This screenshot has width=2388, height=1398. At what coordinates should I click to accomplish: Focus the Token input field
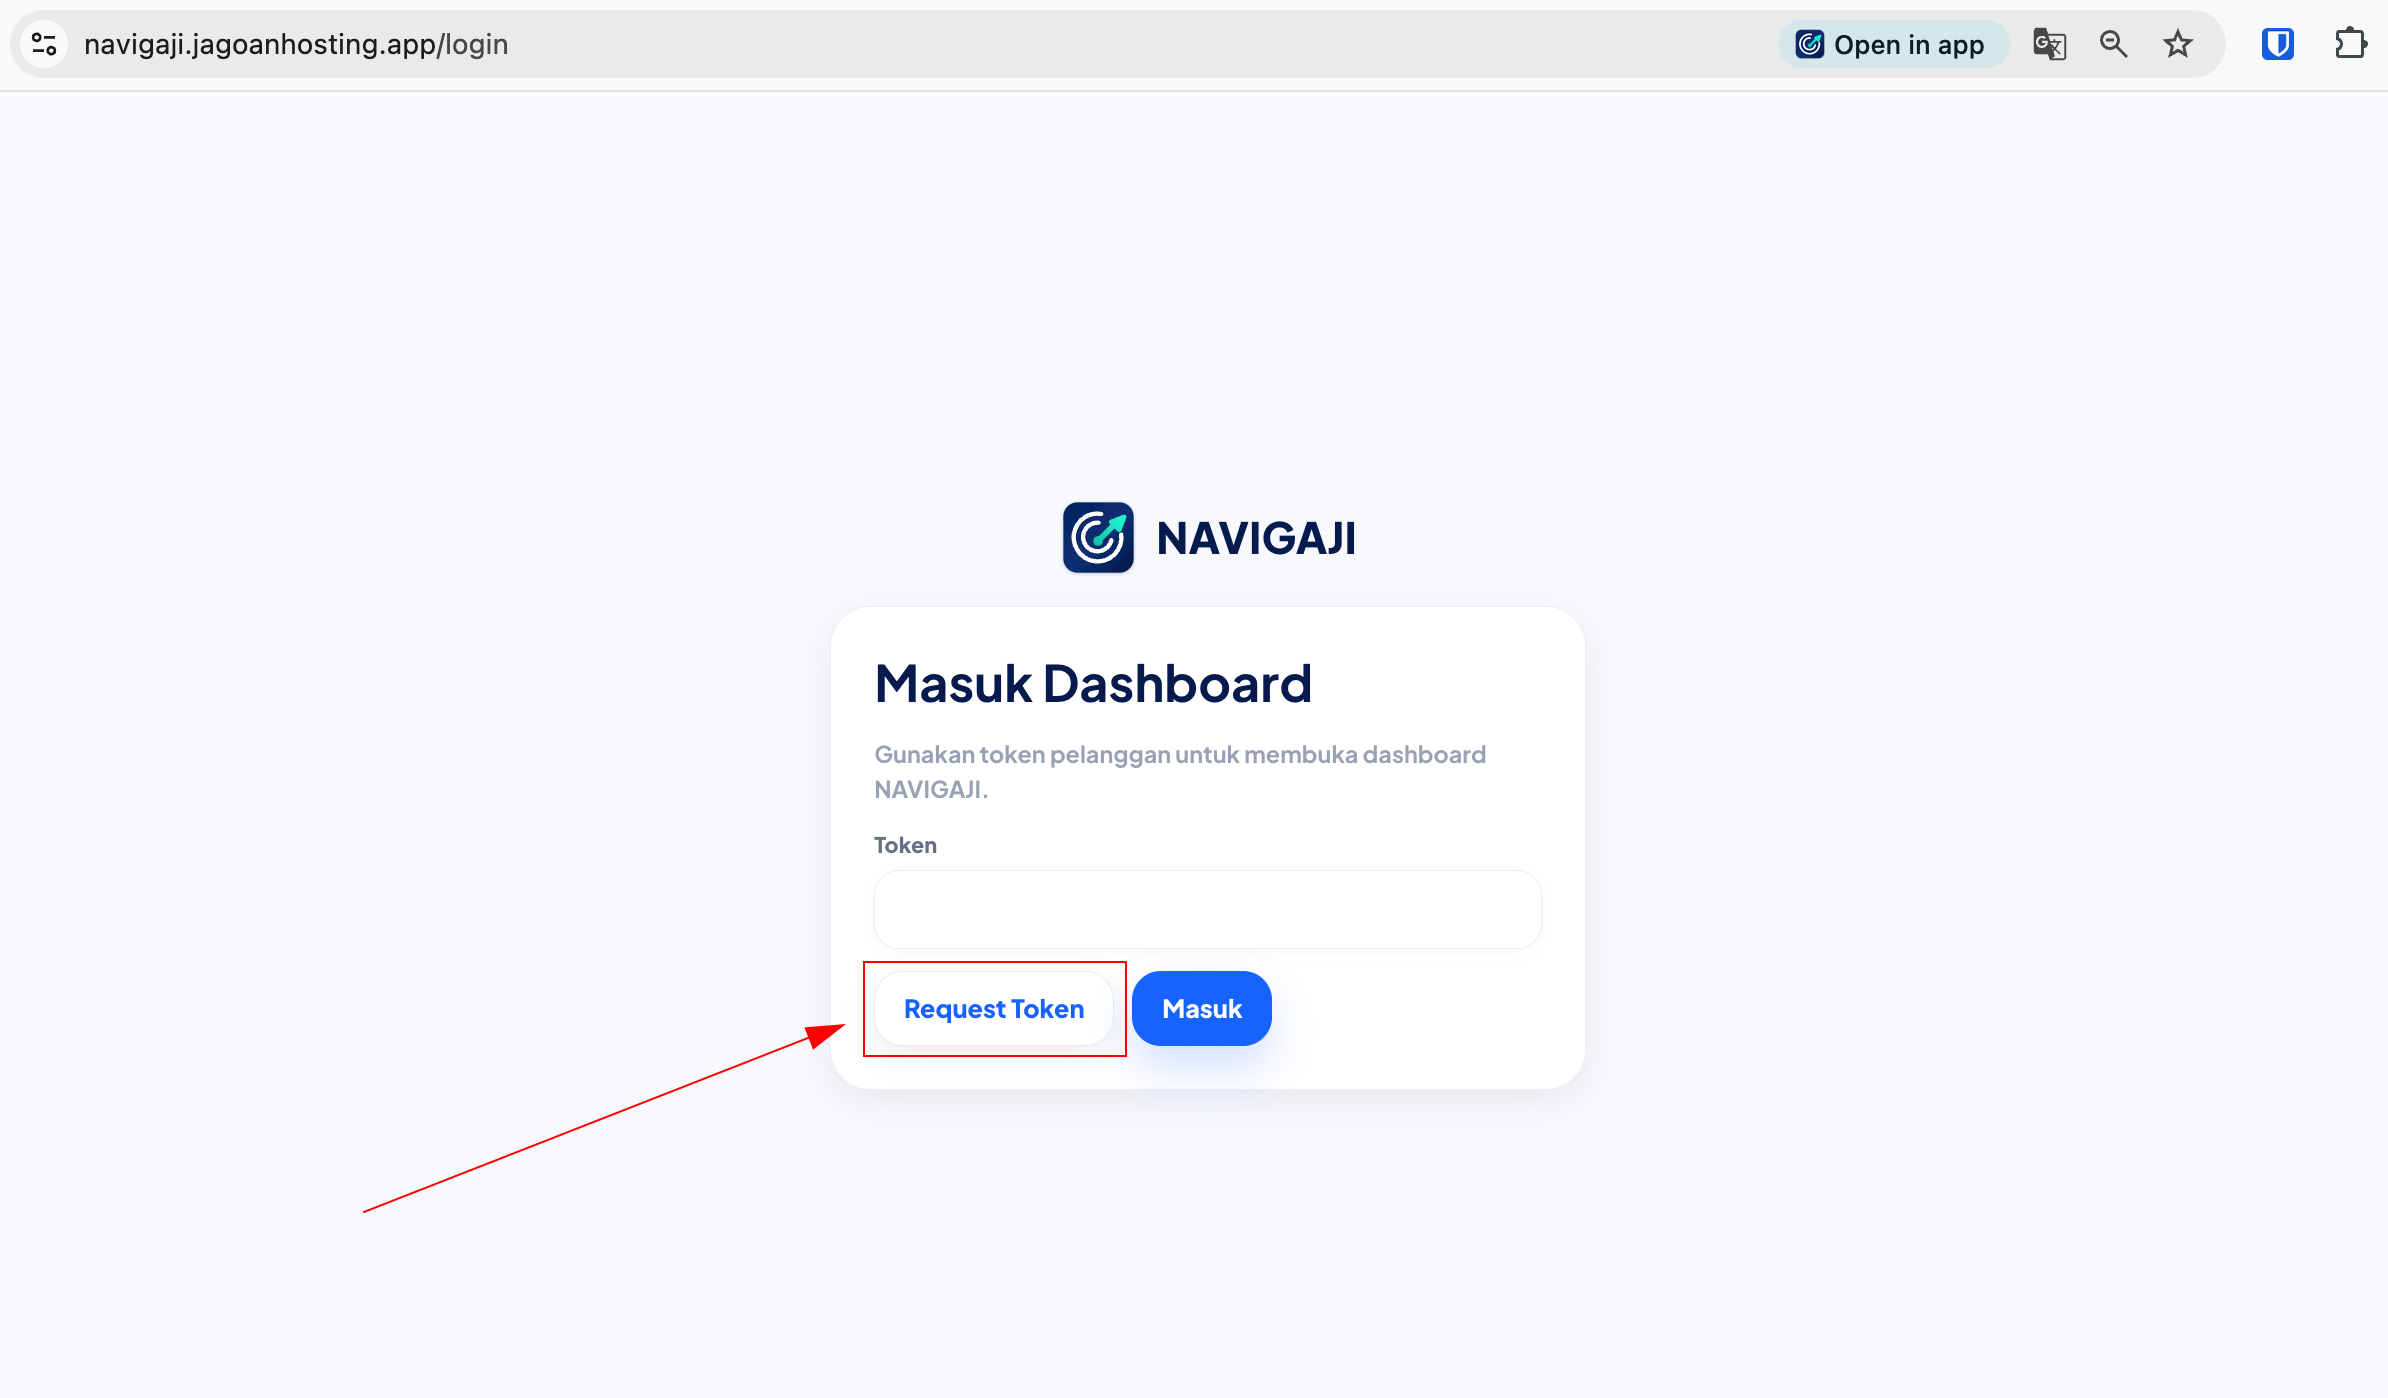[1208, 909]
